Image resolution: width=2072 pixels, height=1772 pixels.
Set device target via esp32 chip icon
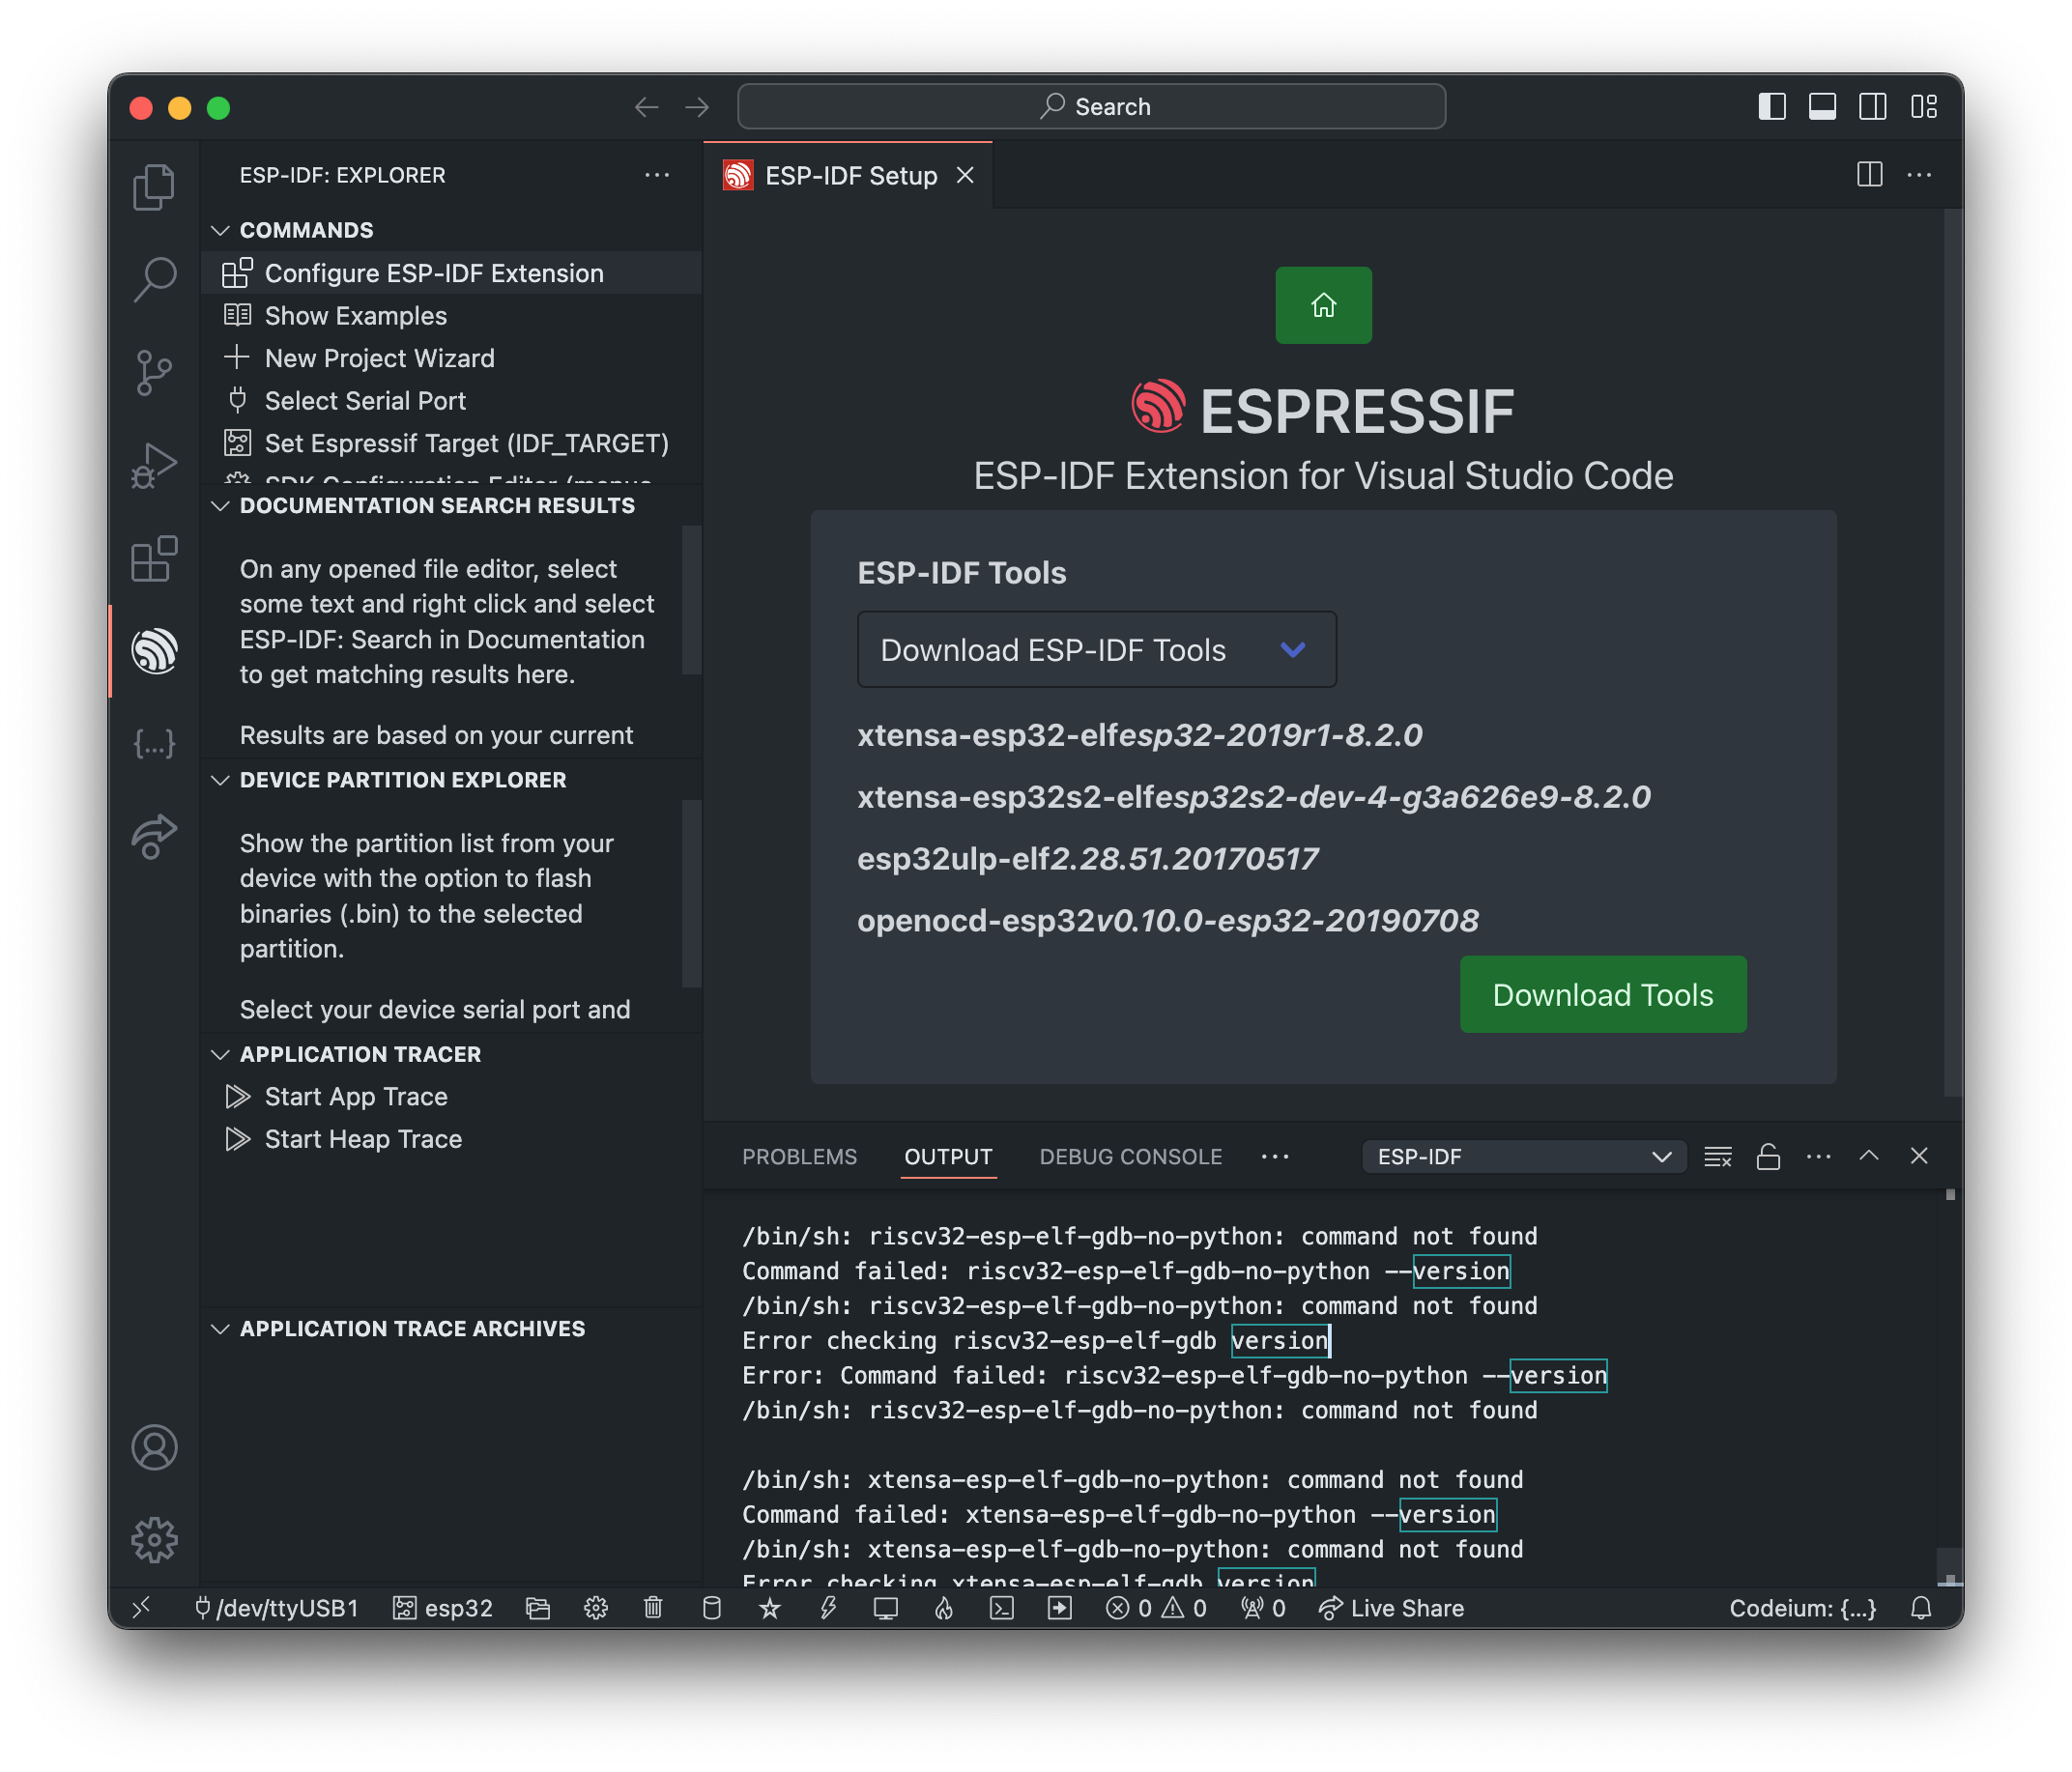pos(443,1608)
